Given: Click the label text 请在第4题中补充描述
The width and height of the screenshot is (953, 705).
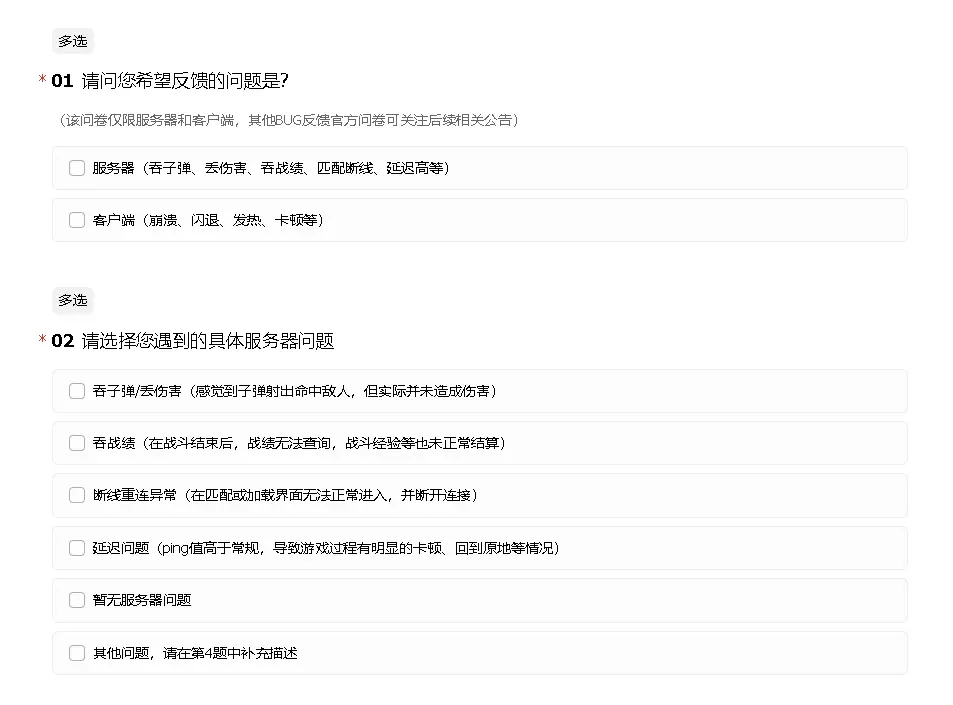Looking at the screenshot, I should click(x=230, y=653).
